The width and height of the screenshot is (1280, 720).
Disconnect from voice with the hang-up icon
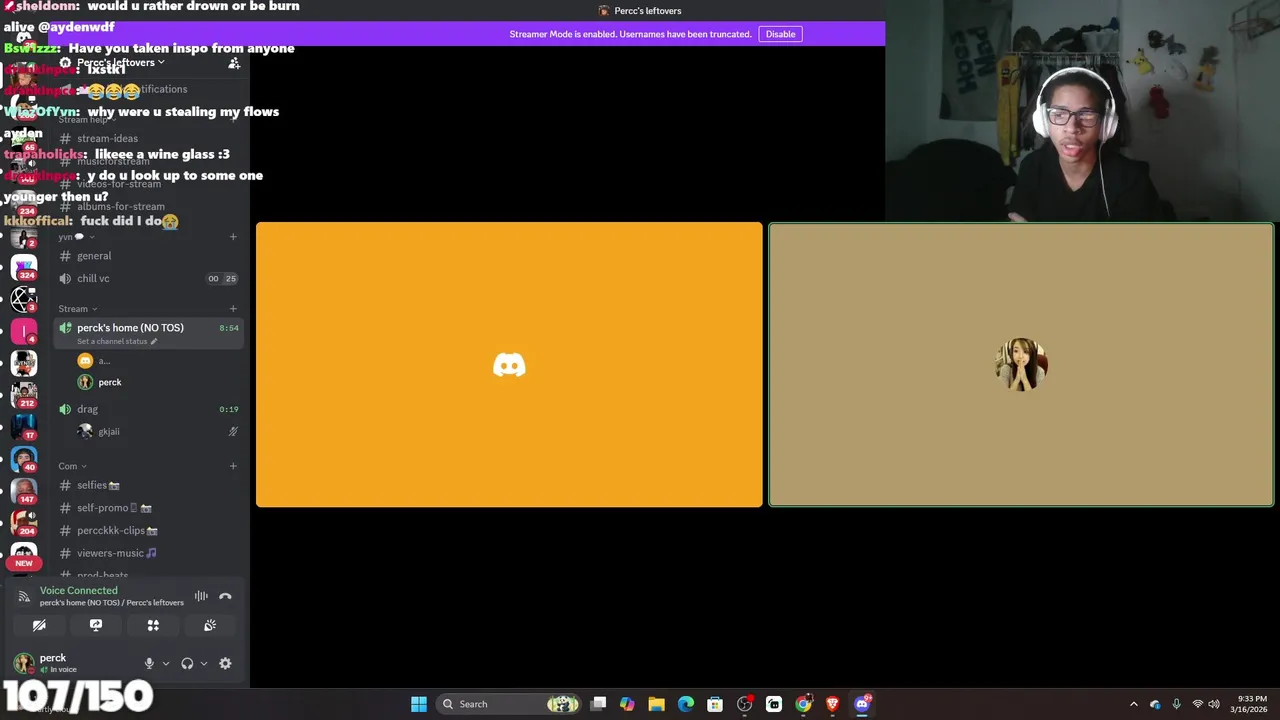tap(225, 596)
